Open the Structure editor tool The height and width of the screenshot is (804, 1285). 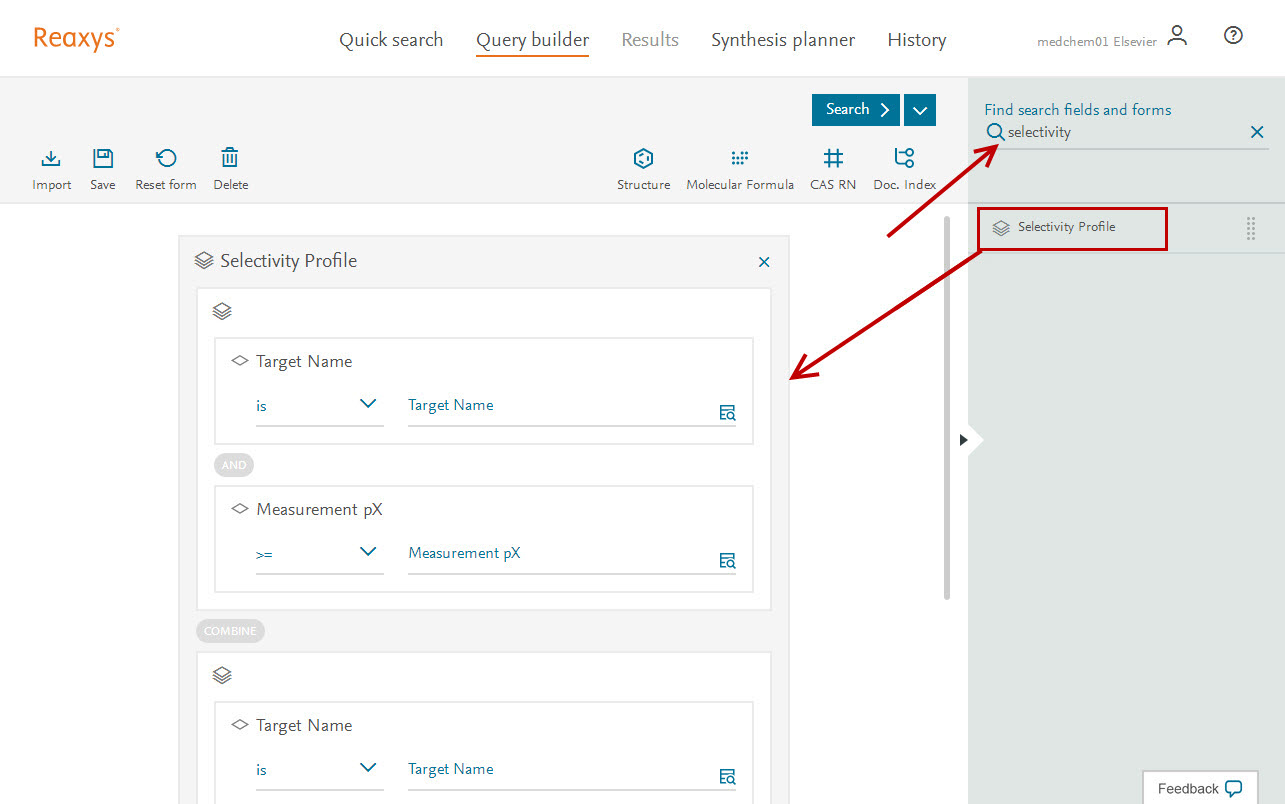[643, 159]
